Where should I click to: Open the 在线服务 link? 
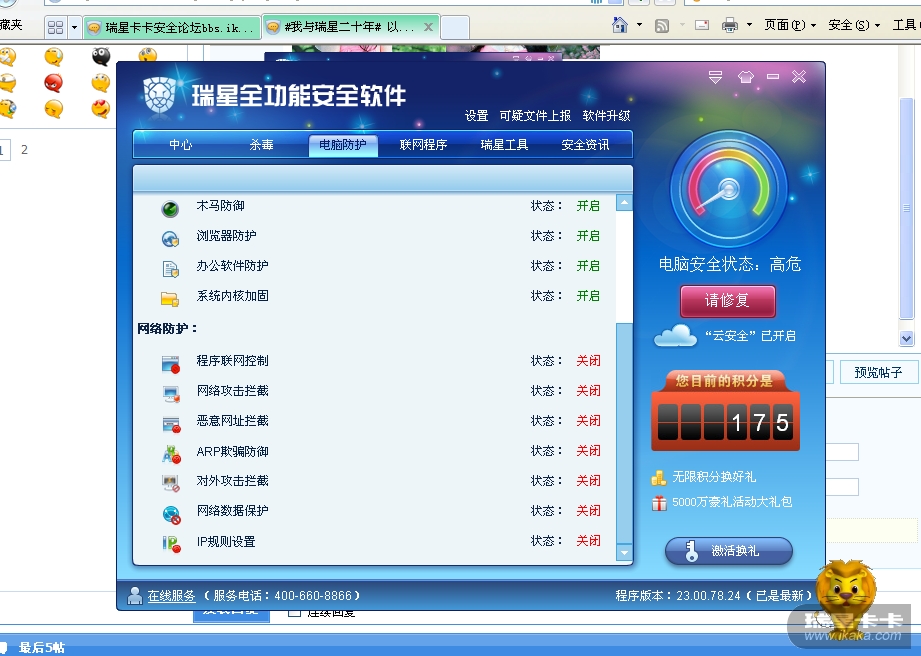point(171,596)
